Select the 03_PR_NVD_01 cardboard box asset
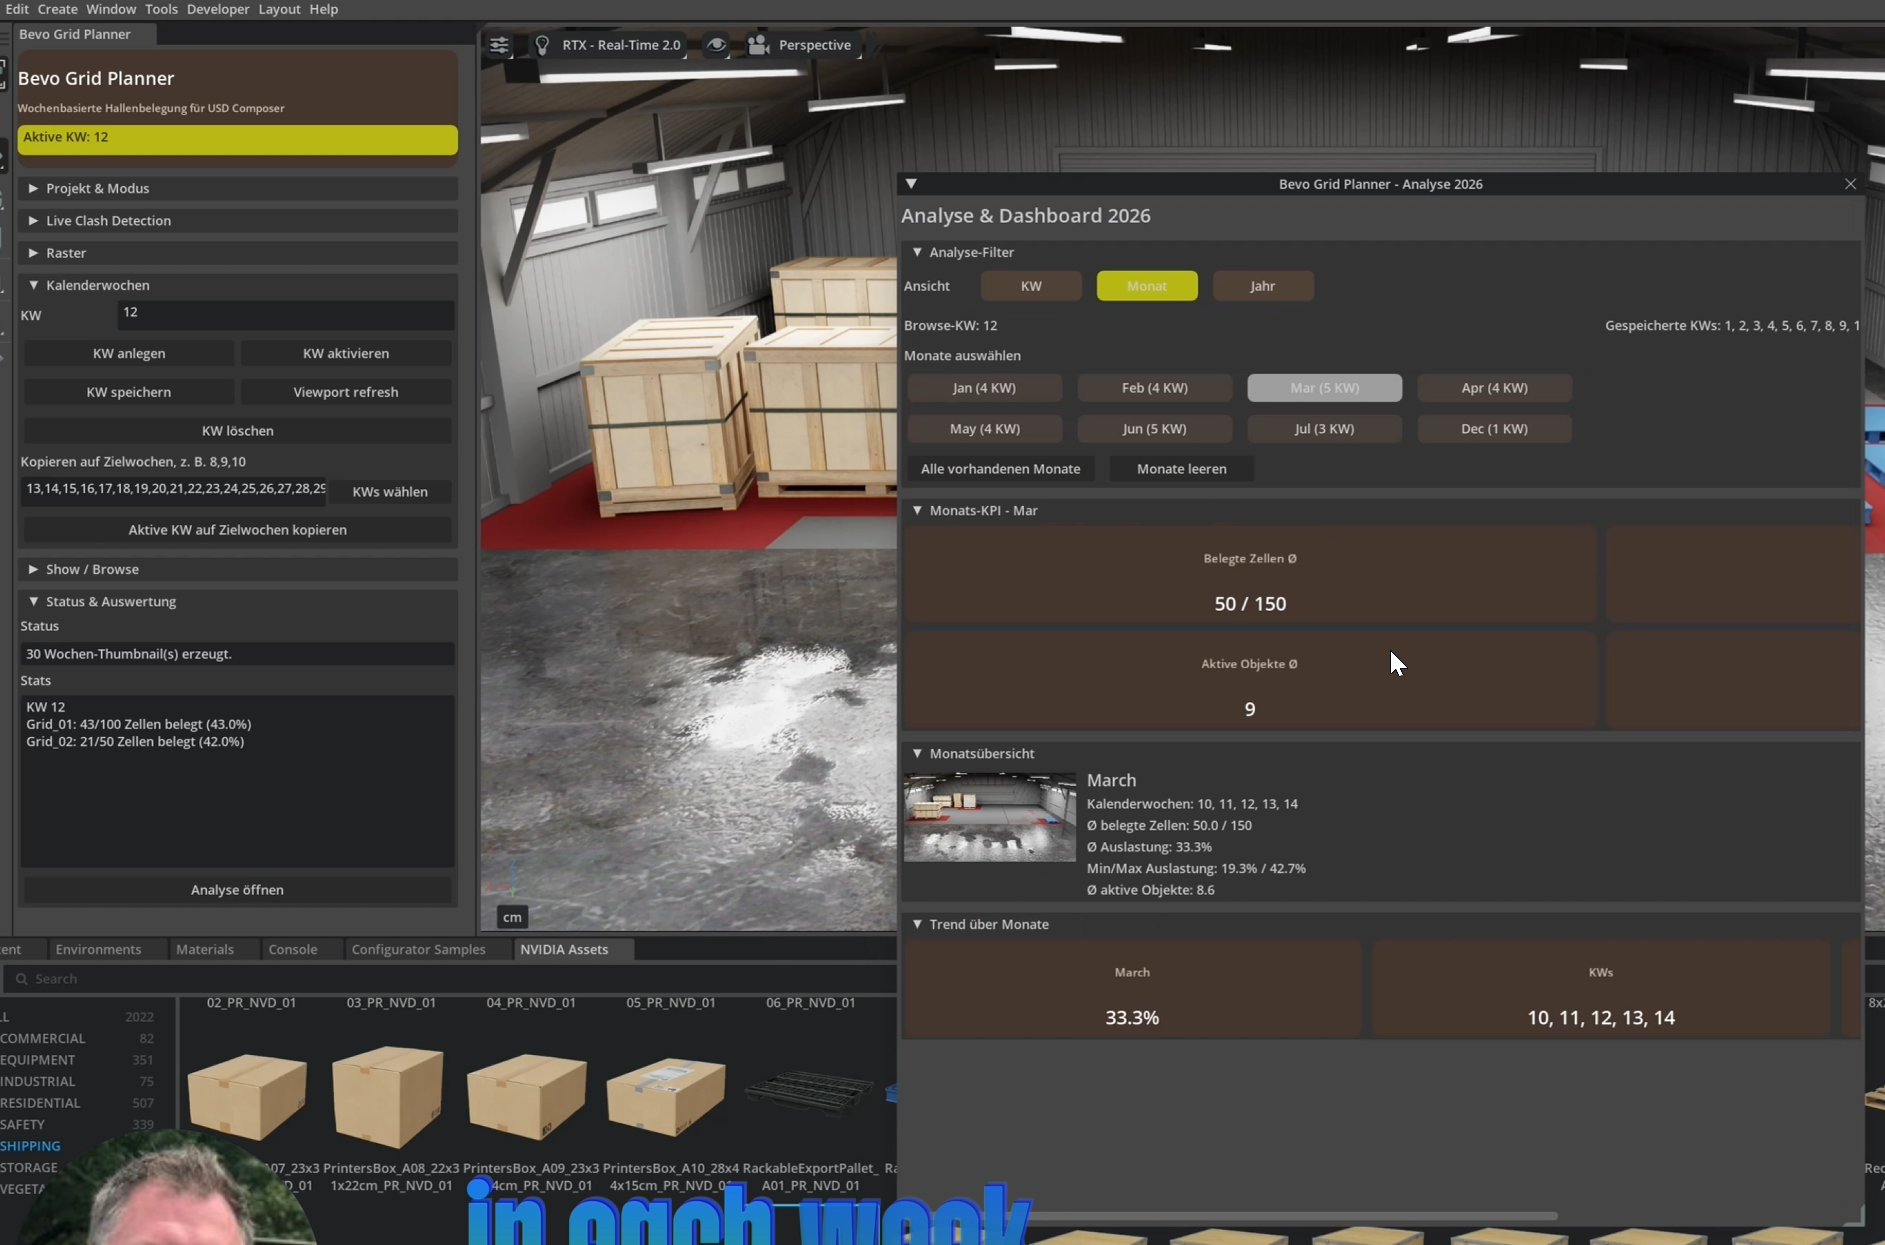Image resolution: width=1885 pixels, height=1245 pixels. [388, 1096]
